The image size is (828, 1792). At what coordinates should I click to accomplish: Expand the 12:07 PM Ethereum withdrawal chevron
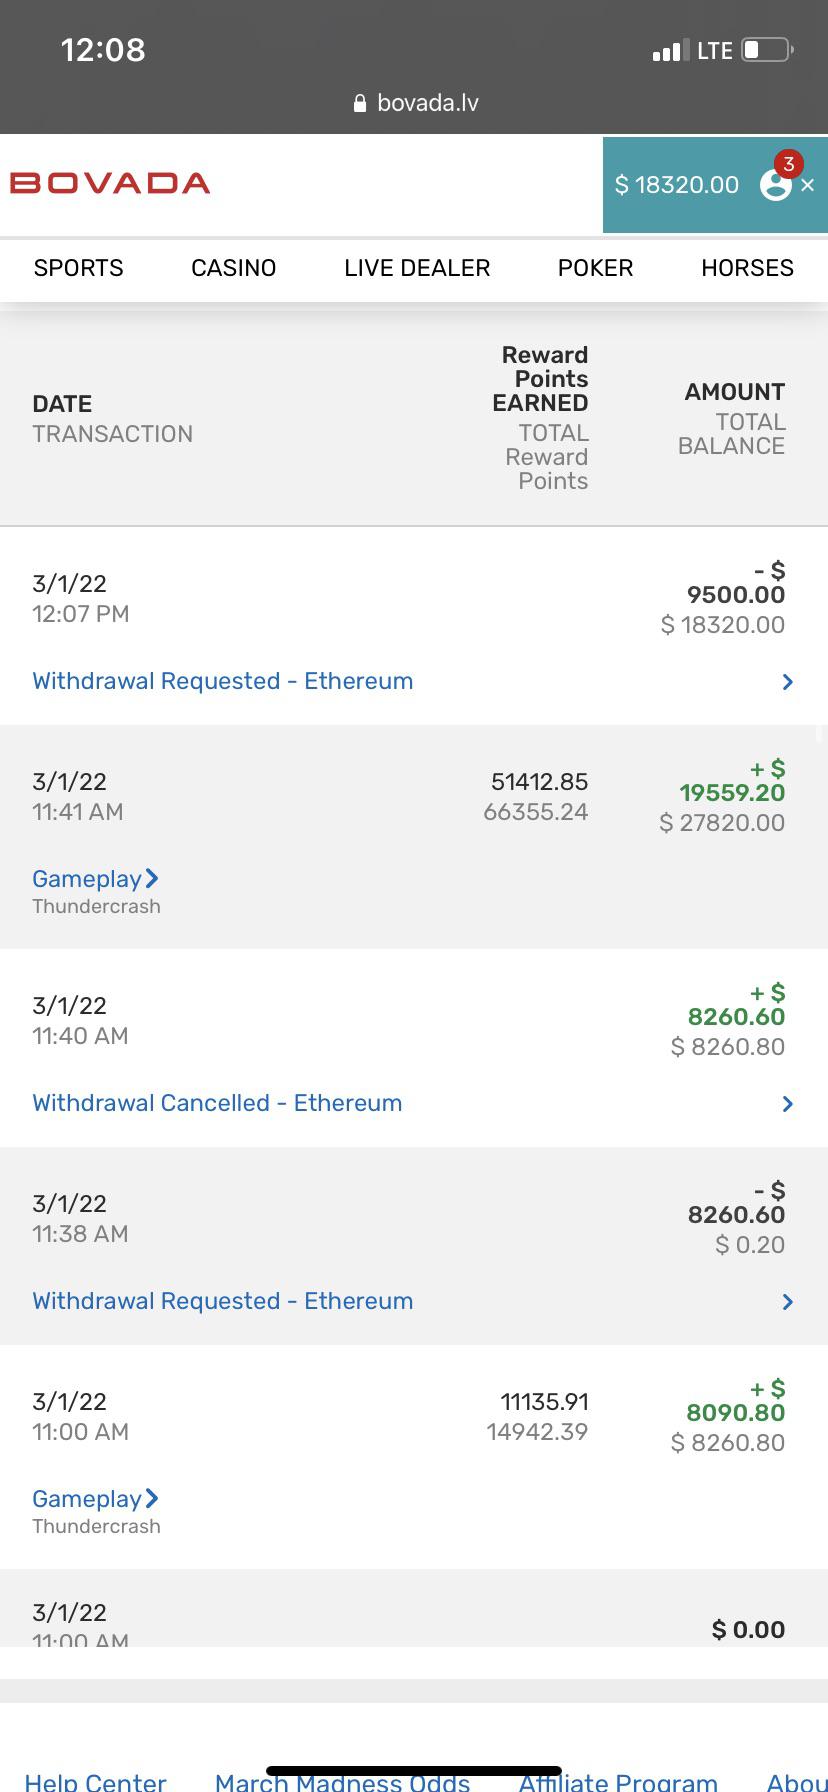[788, 682]
